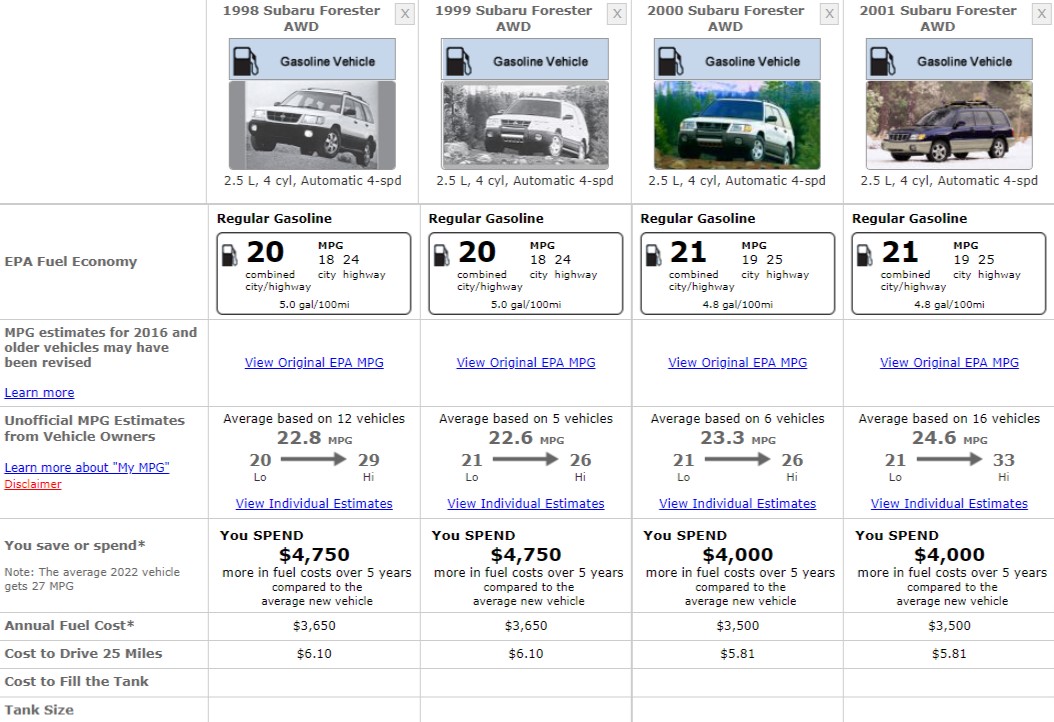Click gas pump icon for 2001 Forester header
Viewport: 1054px width, 722px height.
click(883, 61)
